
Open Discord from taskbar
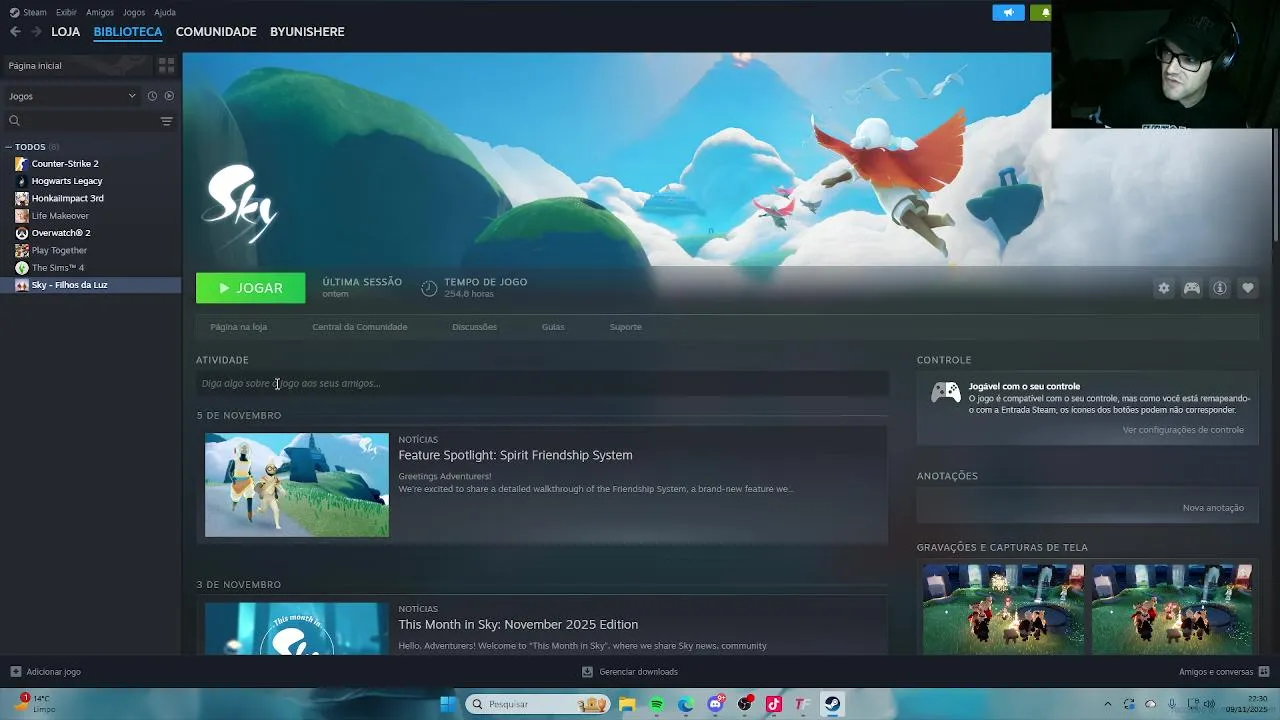[715, 704]
